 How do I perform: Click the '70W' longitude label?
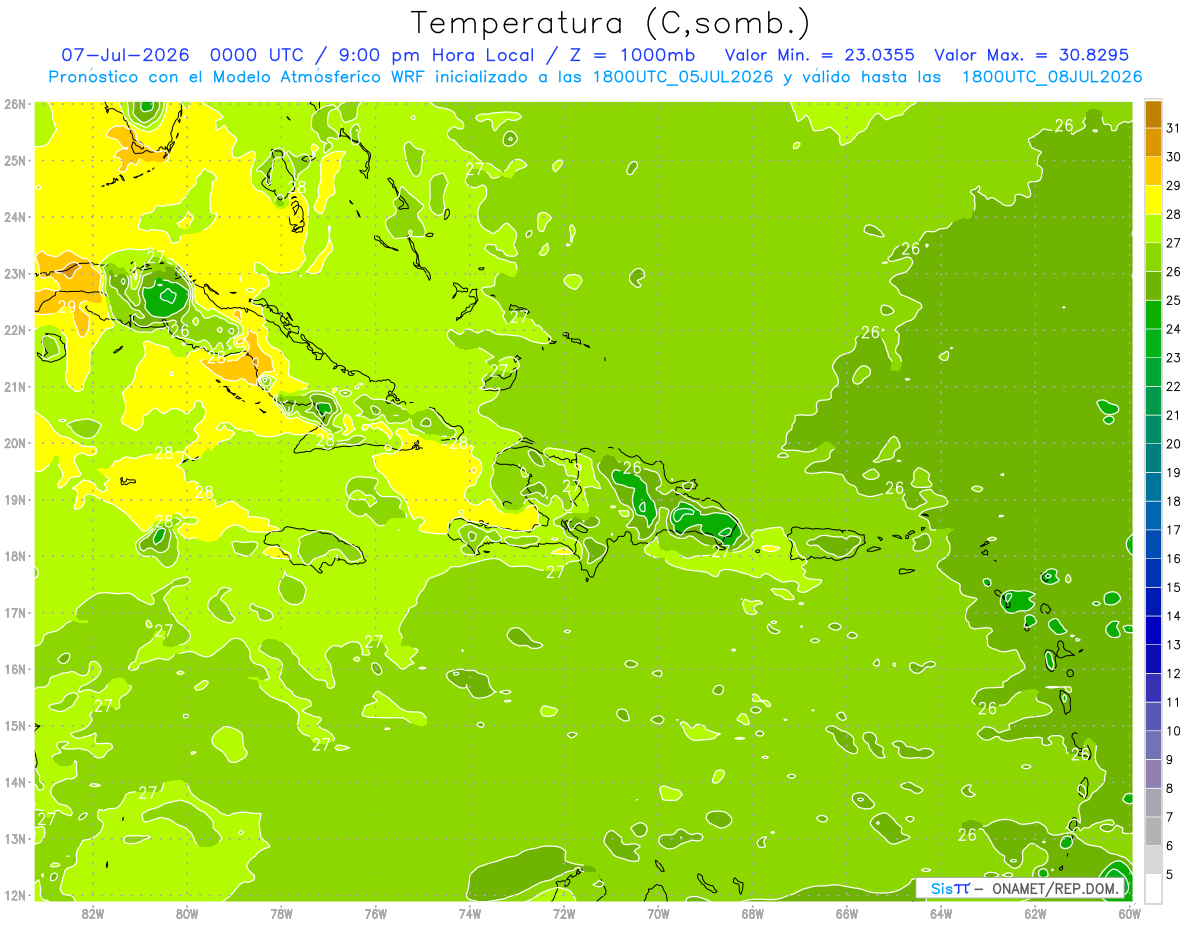coord(658,914)
